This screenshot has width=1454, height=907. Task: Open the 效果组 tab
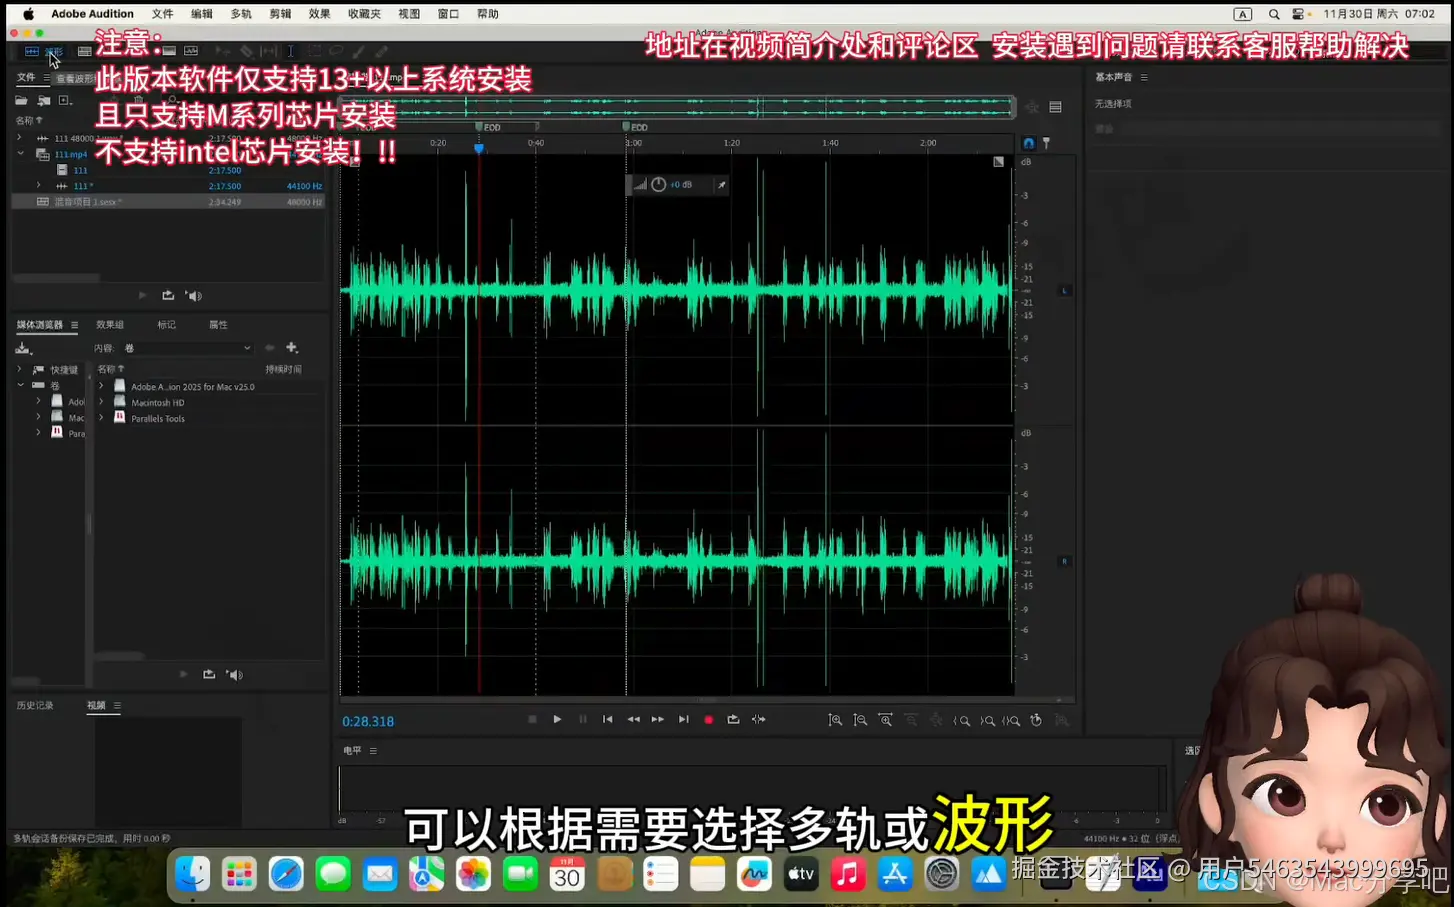[x=110, y=325]
